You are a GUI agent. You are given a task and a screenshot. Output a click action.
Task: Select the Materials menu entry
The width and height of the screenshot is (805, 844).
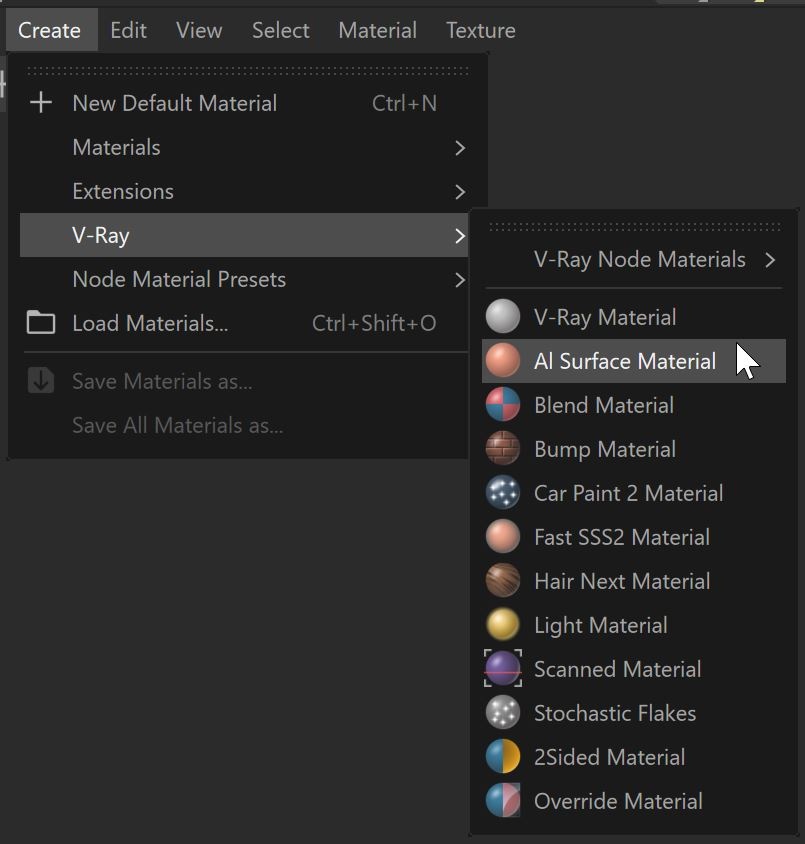click(x=244, y=147)
